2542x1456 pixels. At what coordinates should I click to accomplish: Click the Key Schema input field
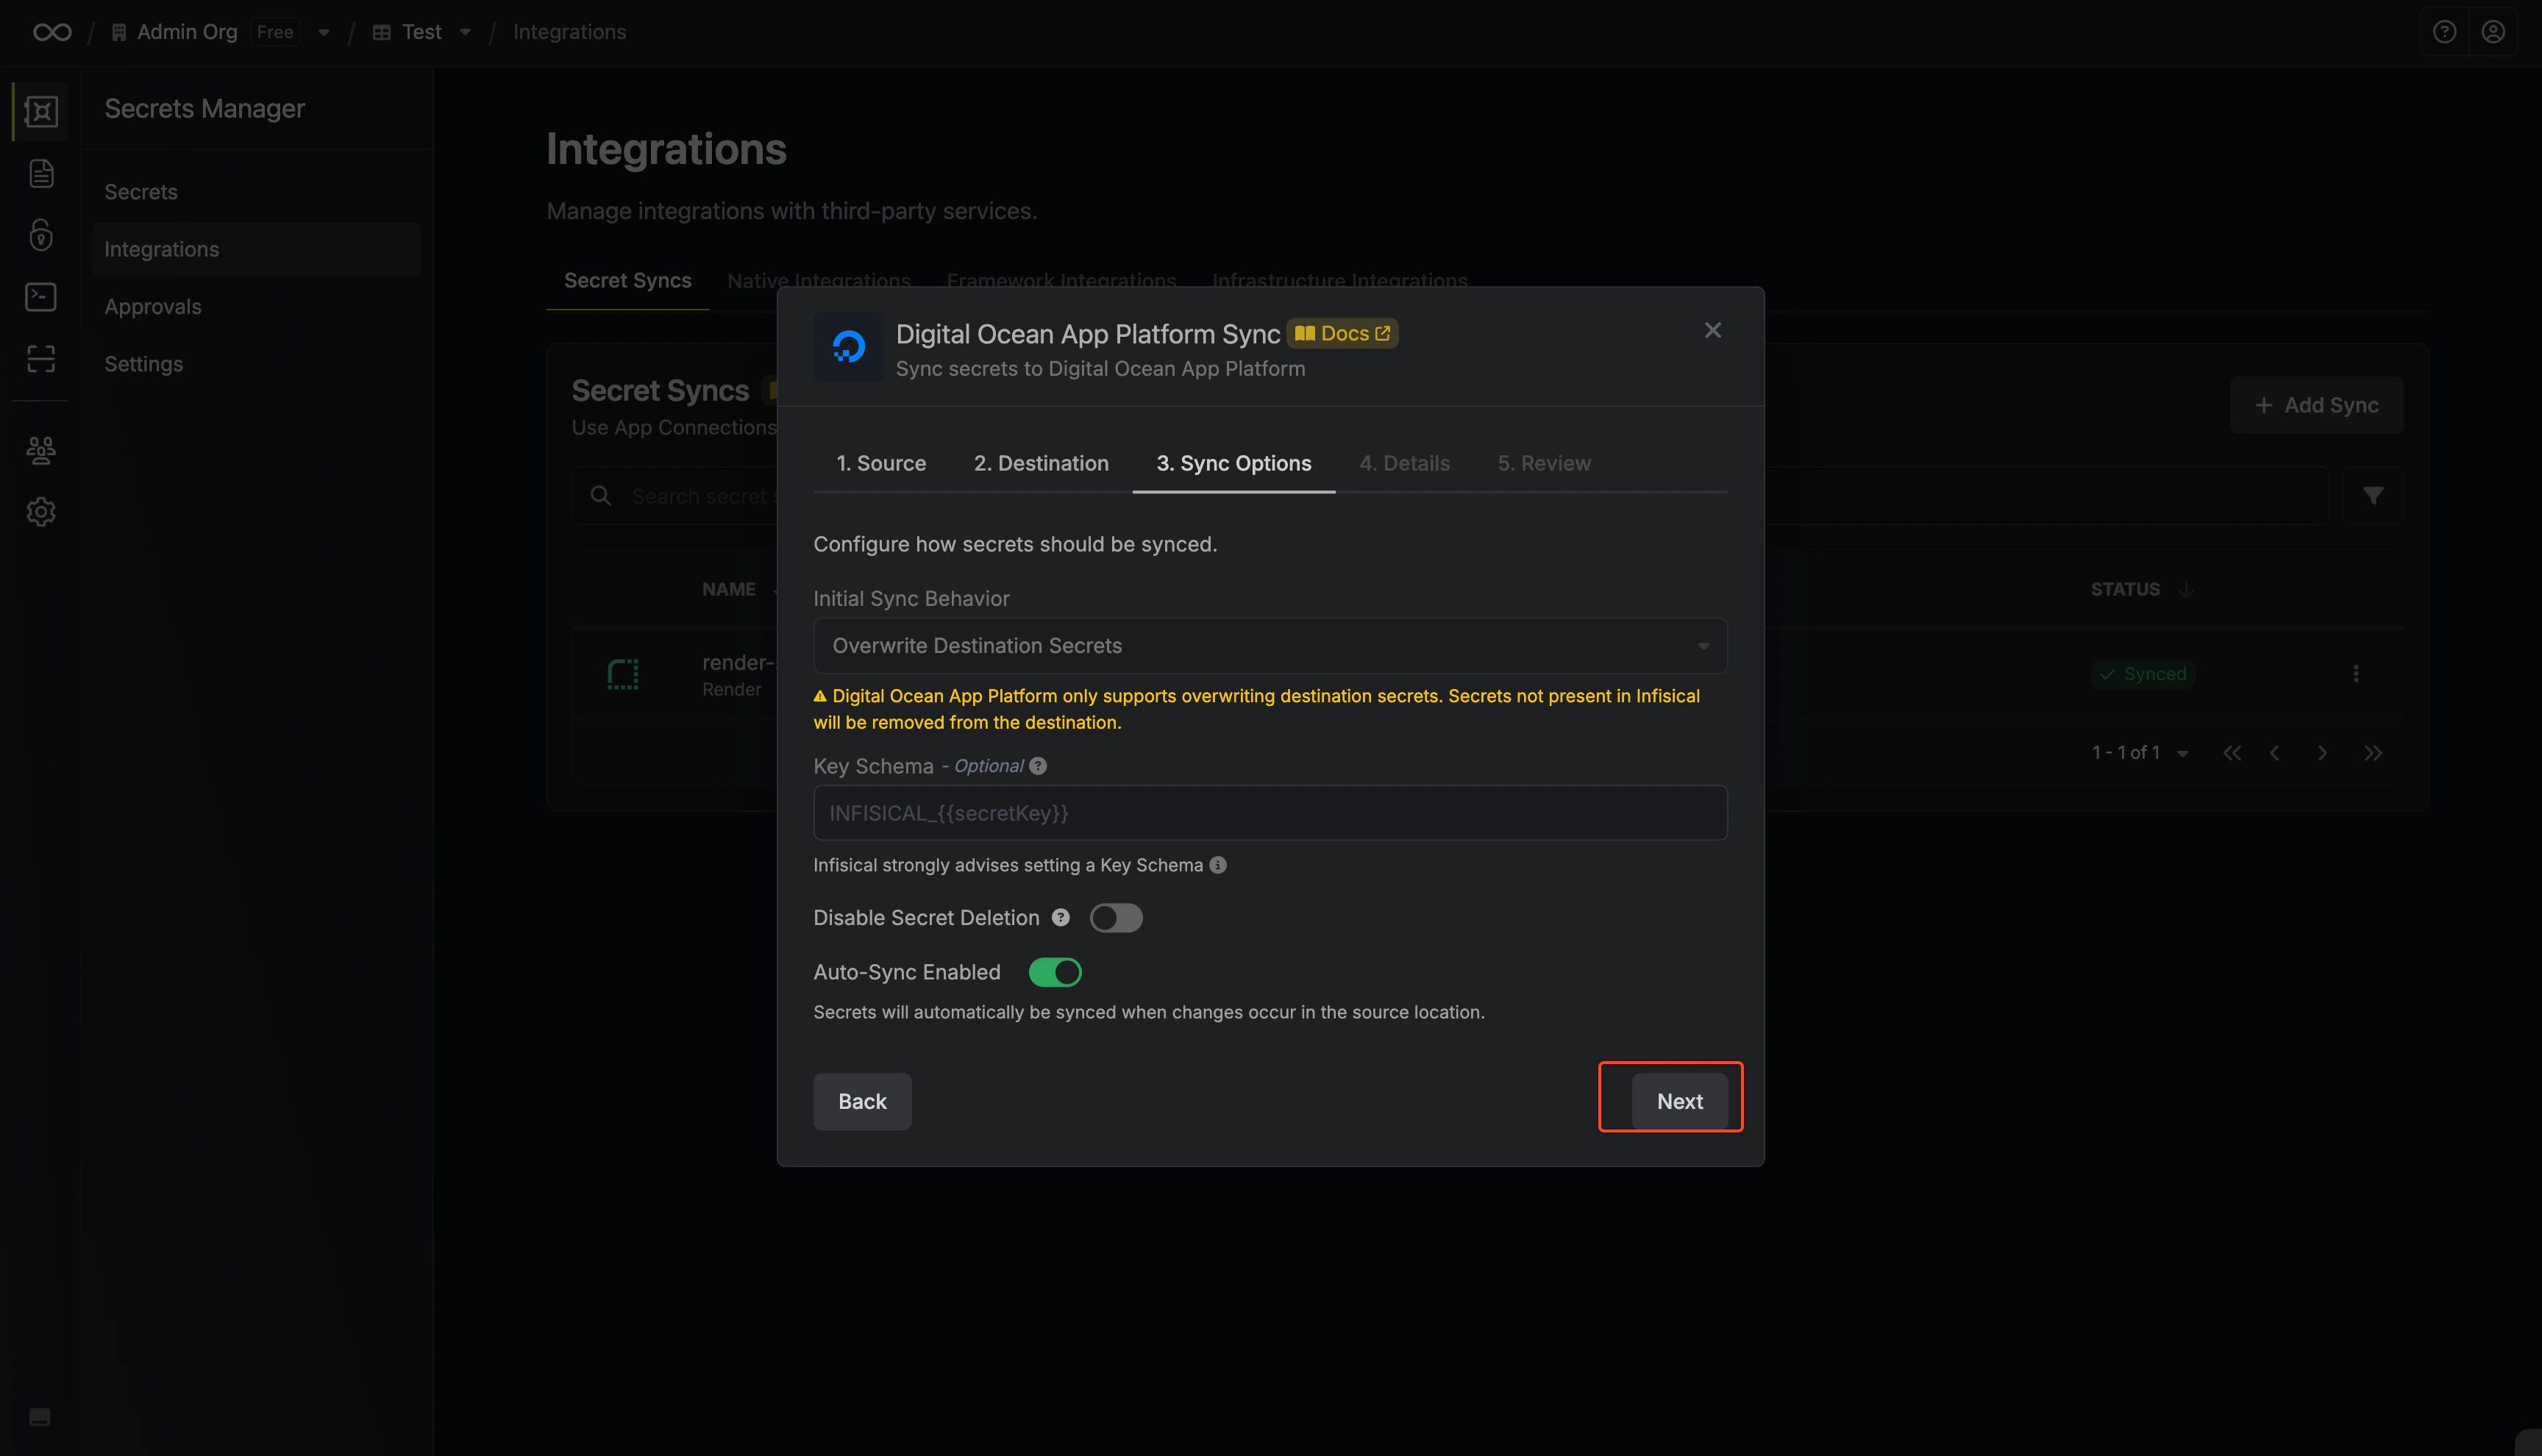pos(1270,813)
